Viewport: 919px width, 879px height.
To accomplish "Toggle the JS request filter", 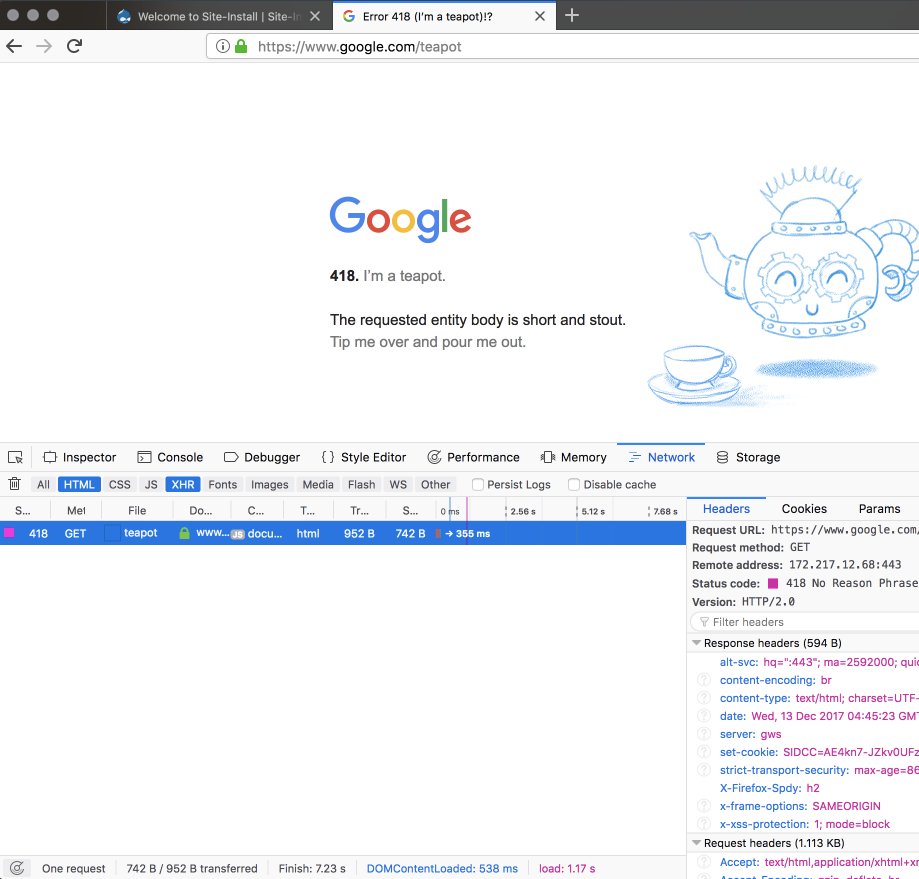I will tap(151, 485).
